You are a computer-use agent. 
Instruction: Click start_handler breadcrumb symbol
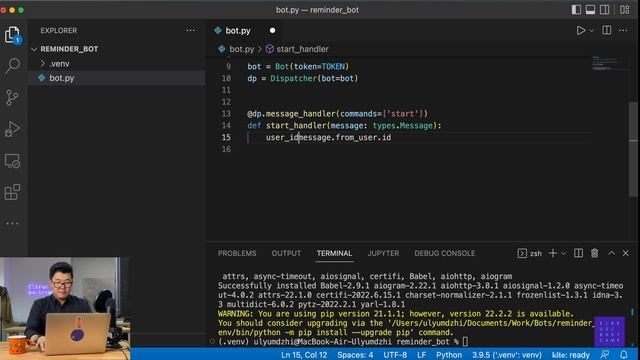click(x=302, y=49)
